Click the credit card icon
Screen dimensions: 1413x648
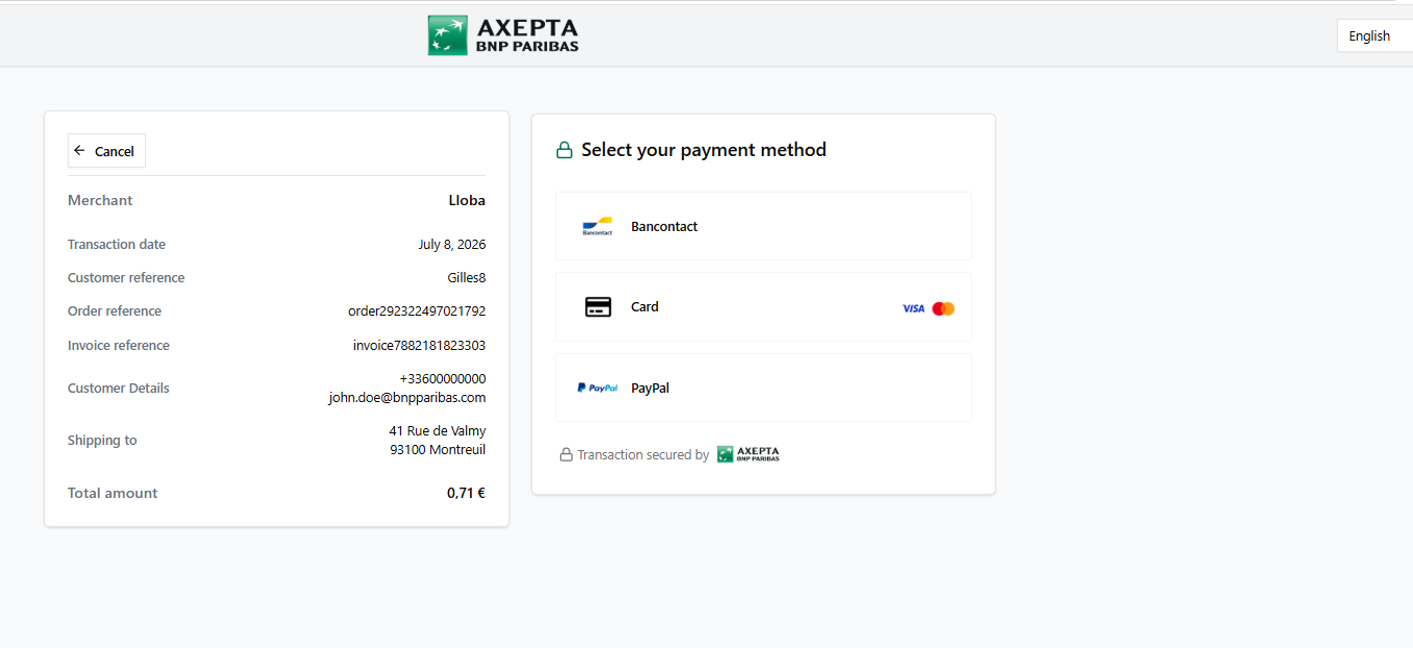point(598,307)
